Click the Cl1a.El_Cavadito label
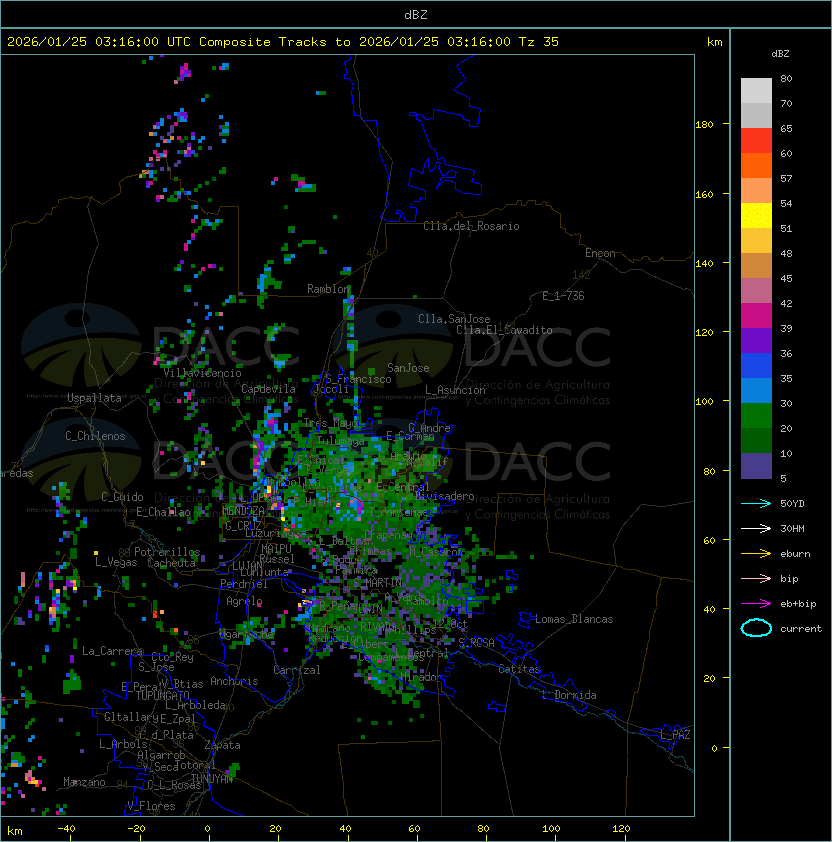The width and height of the screenshot is (832, 842). point(504,330)
